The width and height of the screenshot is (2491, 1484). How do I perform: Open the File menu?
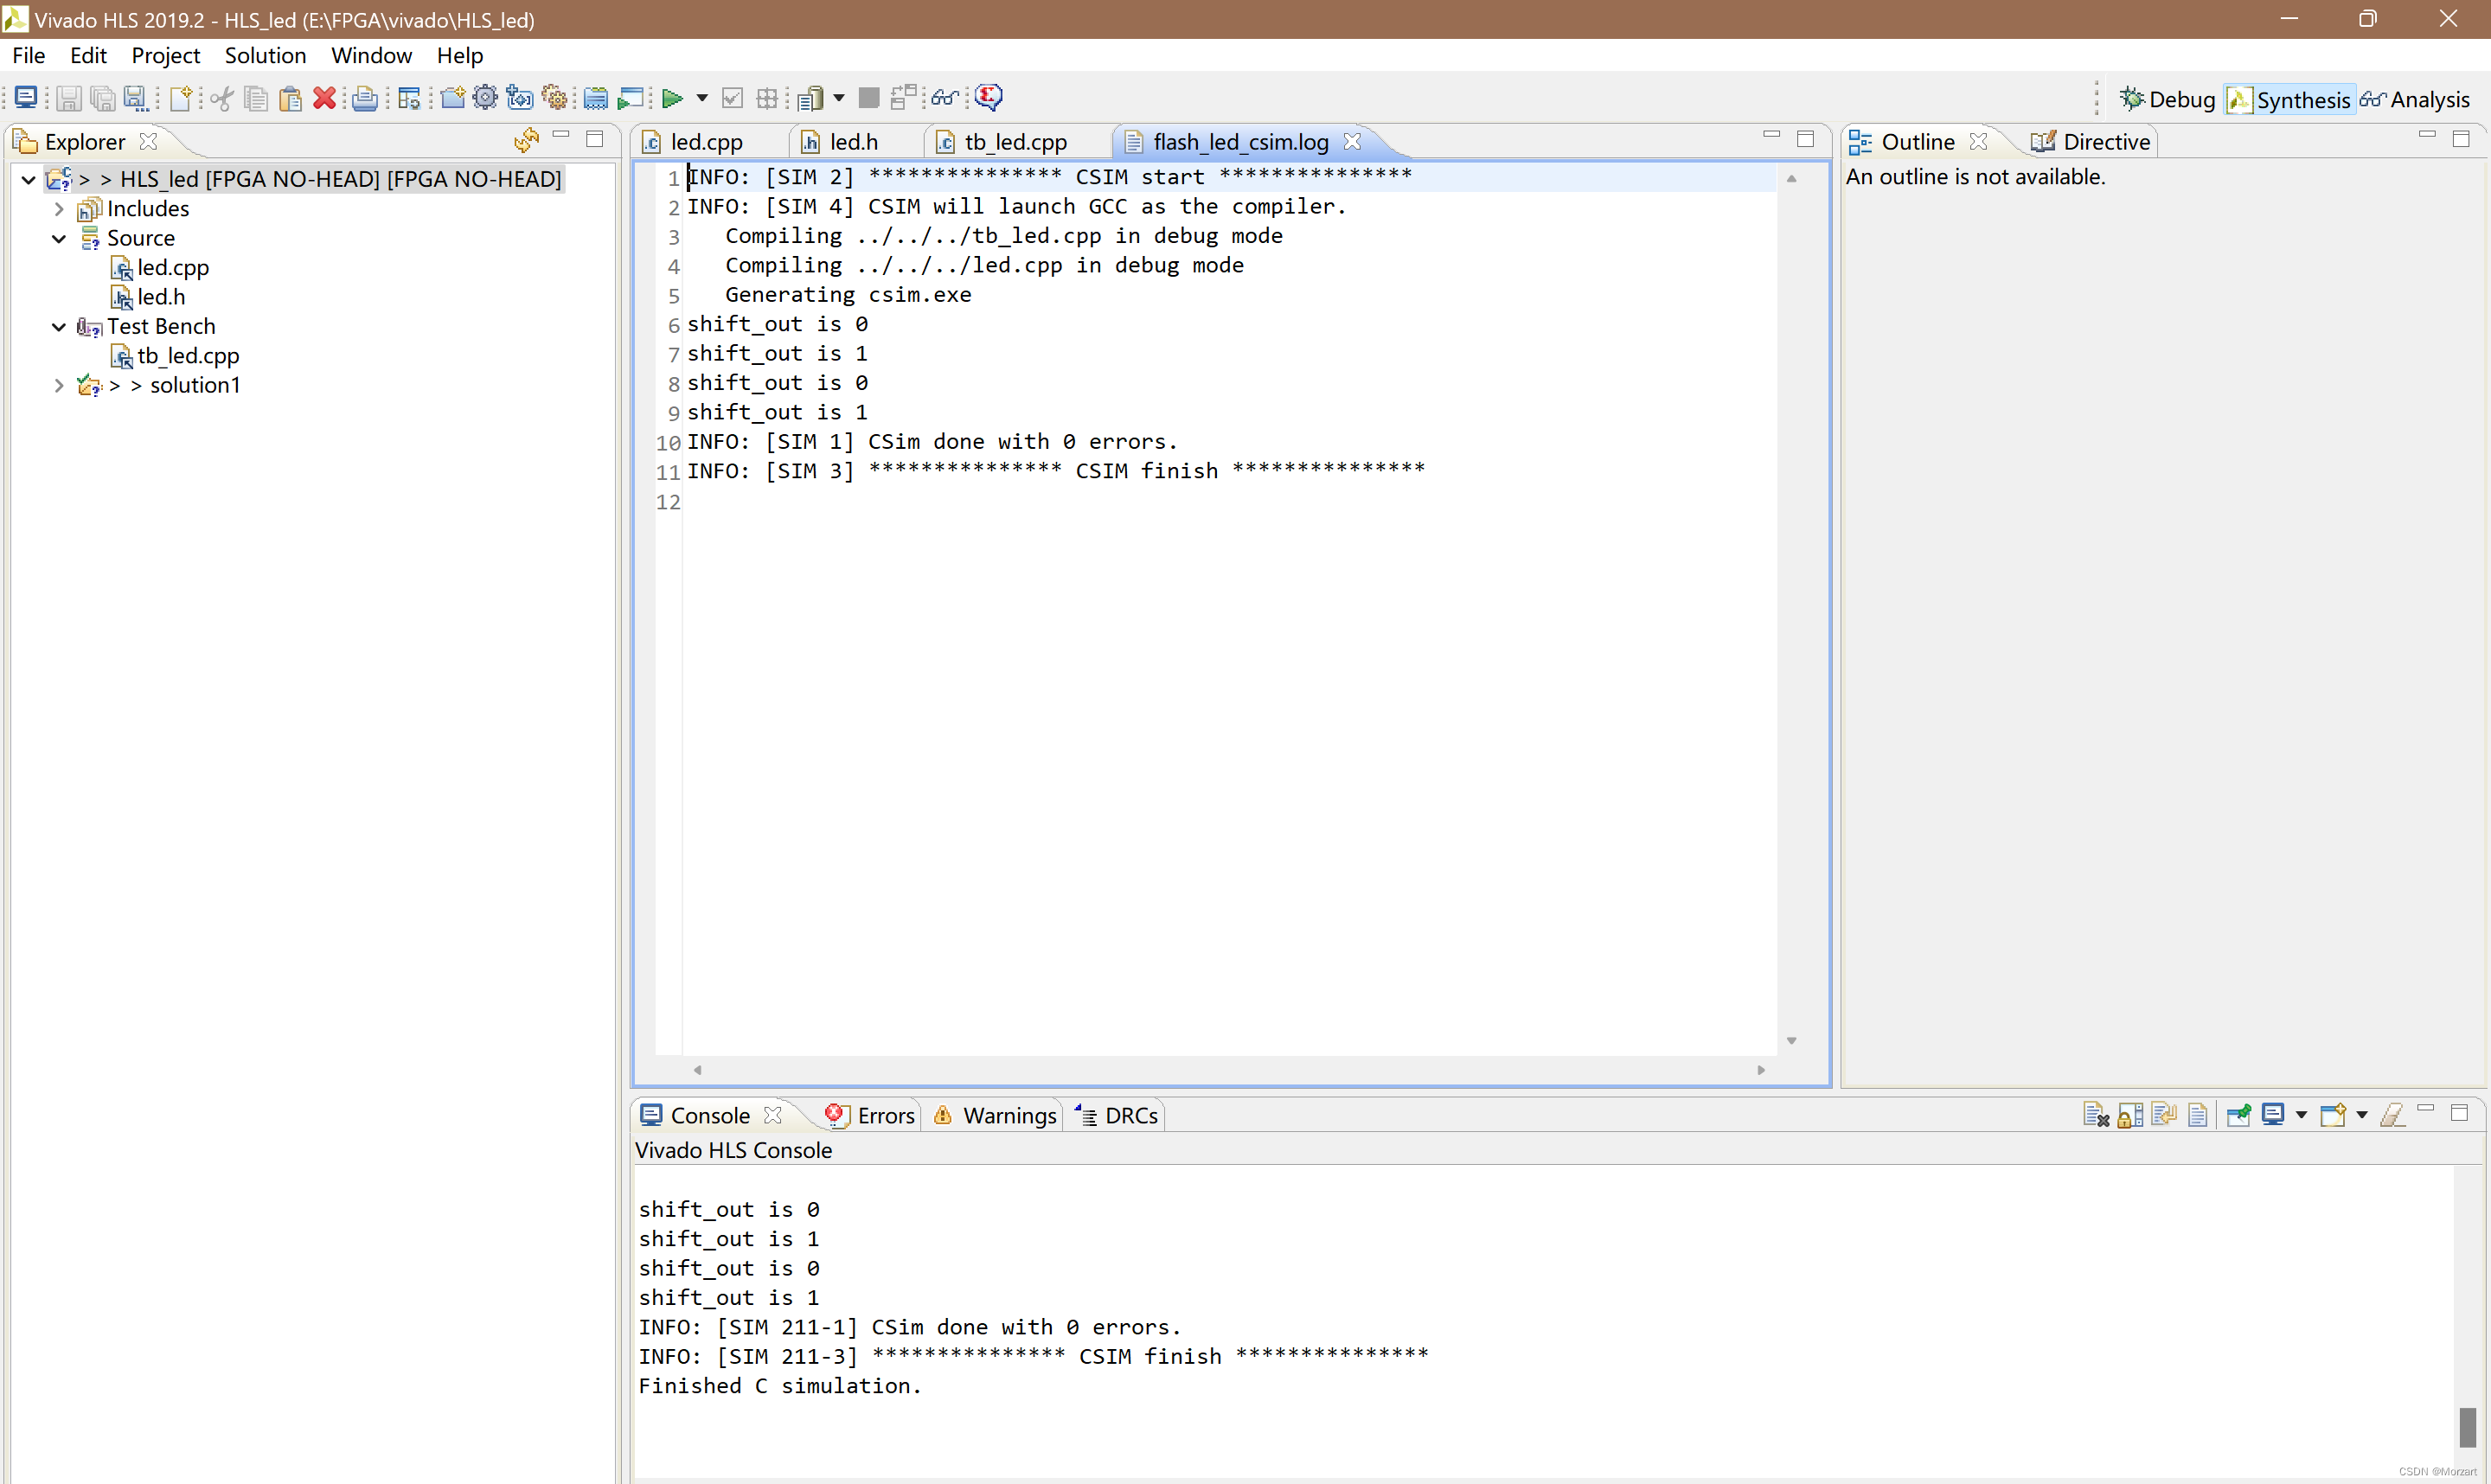(x=29, y=54)
